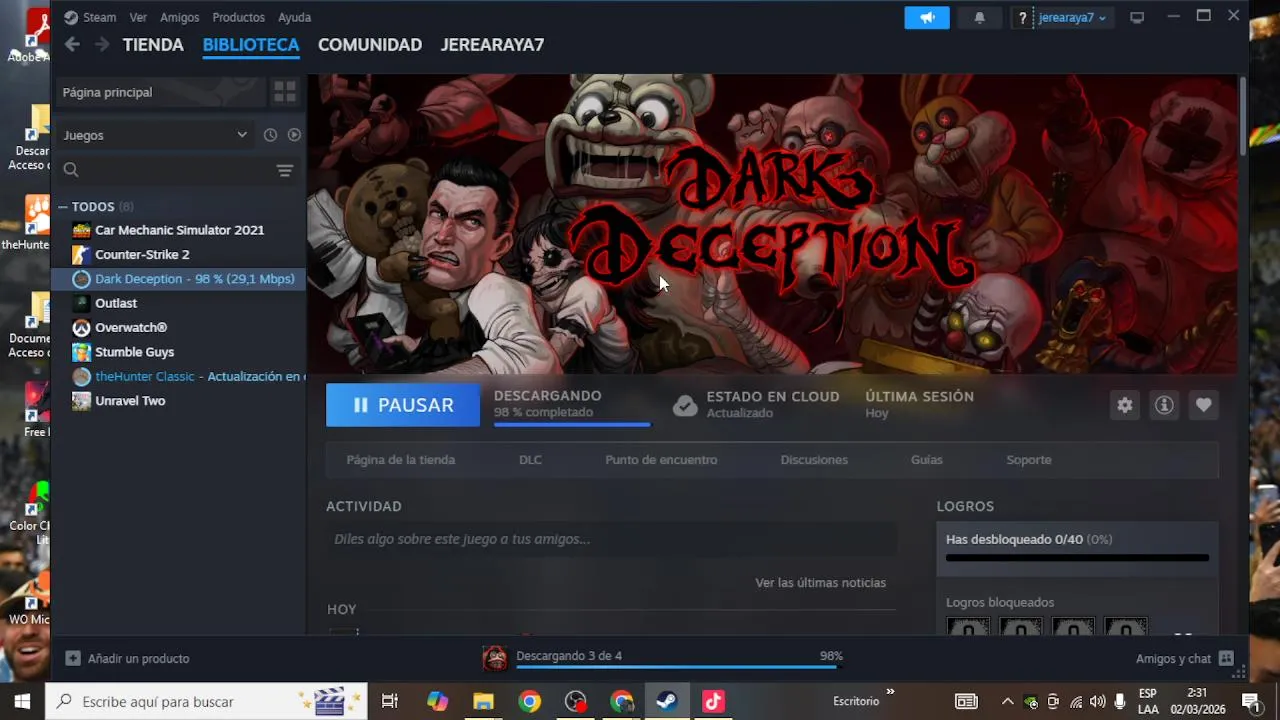
Task: Select Car Mechanic Simulator 2021
Action: [x=179, y=230]
